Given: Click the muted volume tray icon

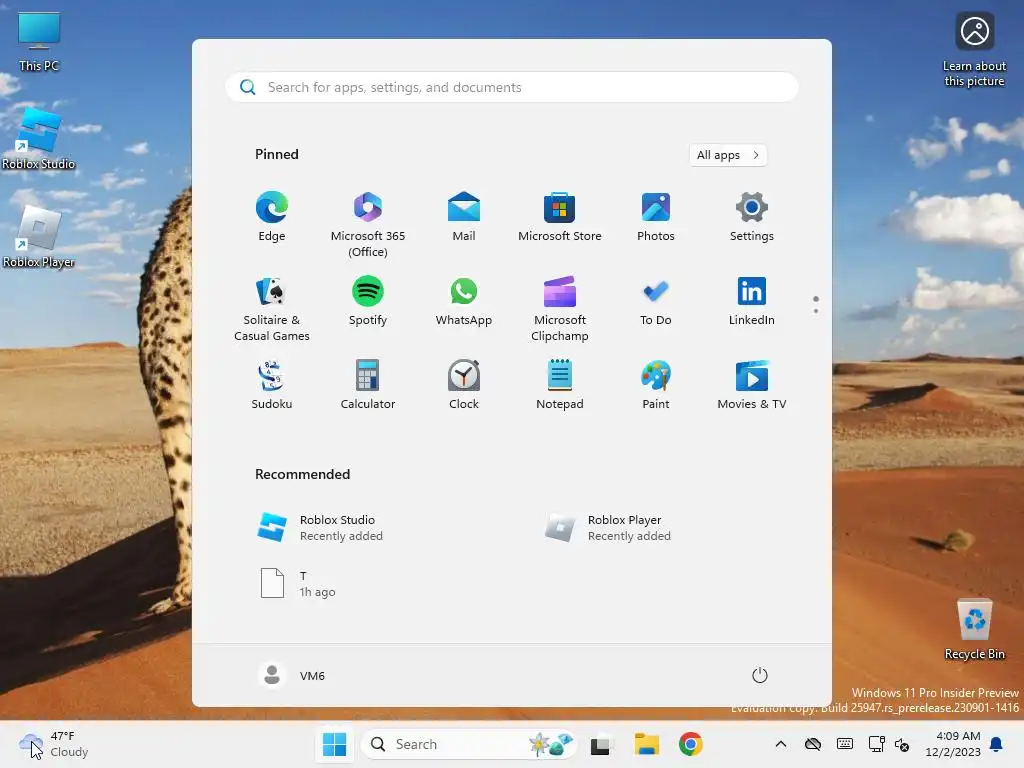Looking at the screenshot, I should tap(902, 744).
